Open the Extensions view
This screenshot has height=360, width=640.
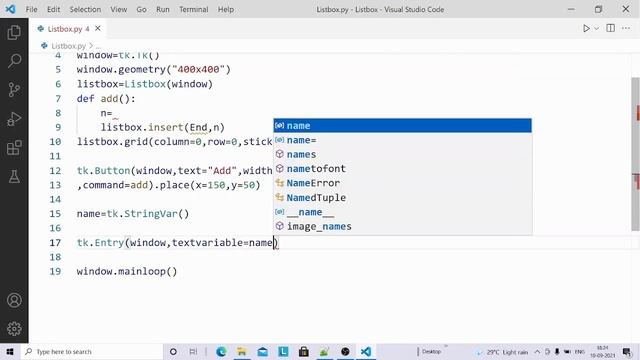click(14, 148)
